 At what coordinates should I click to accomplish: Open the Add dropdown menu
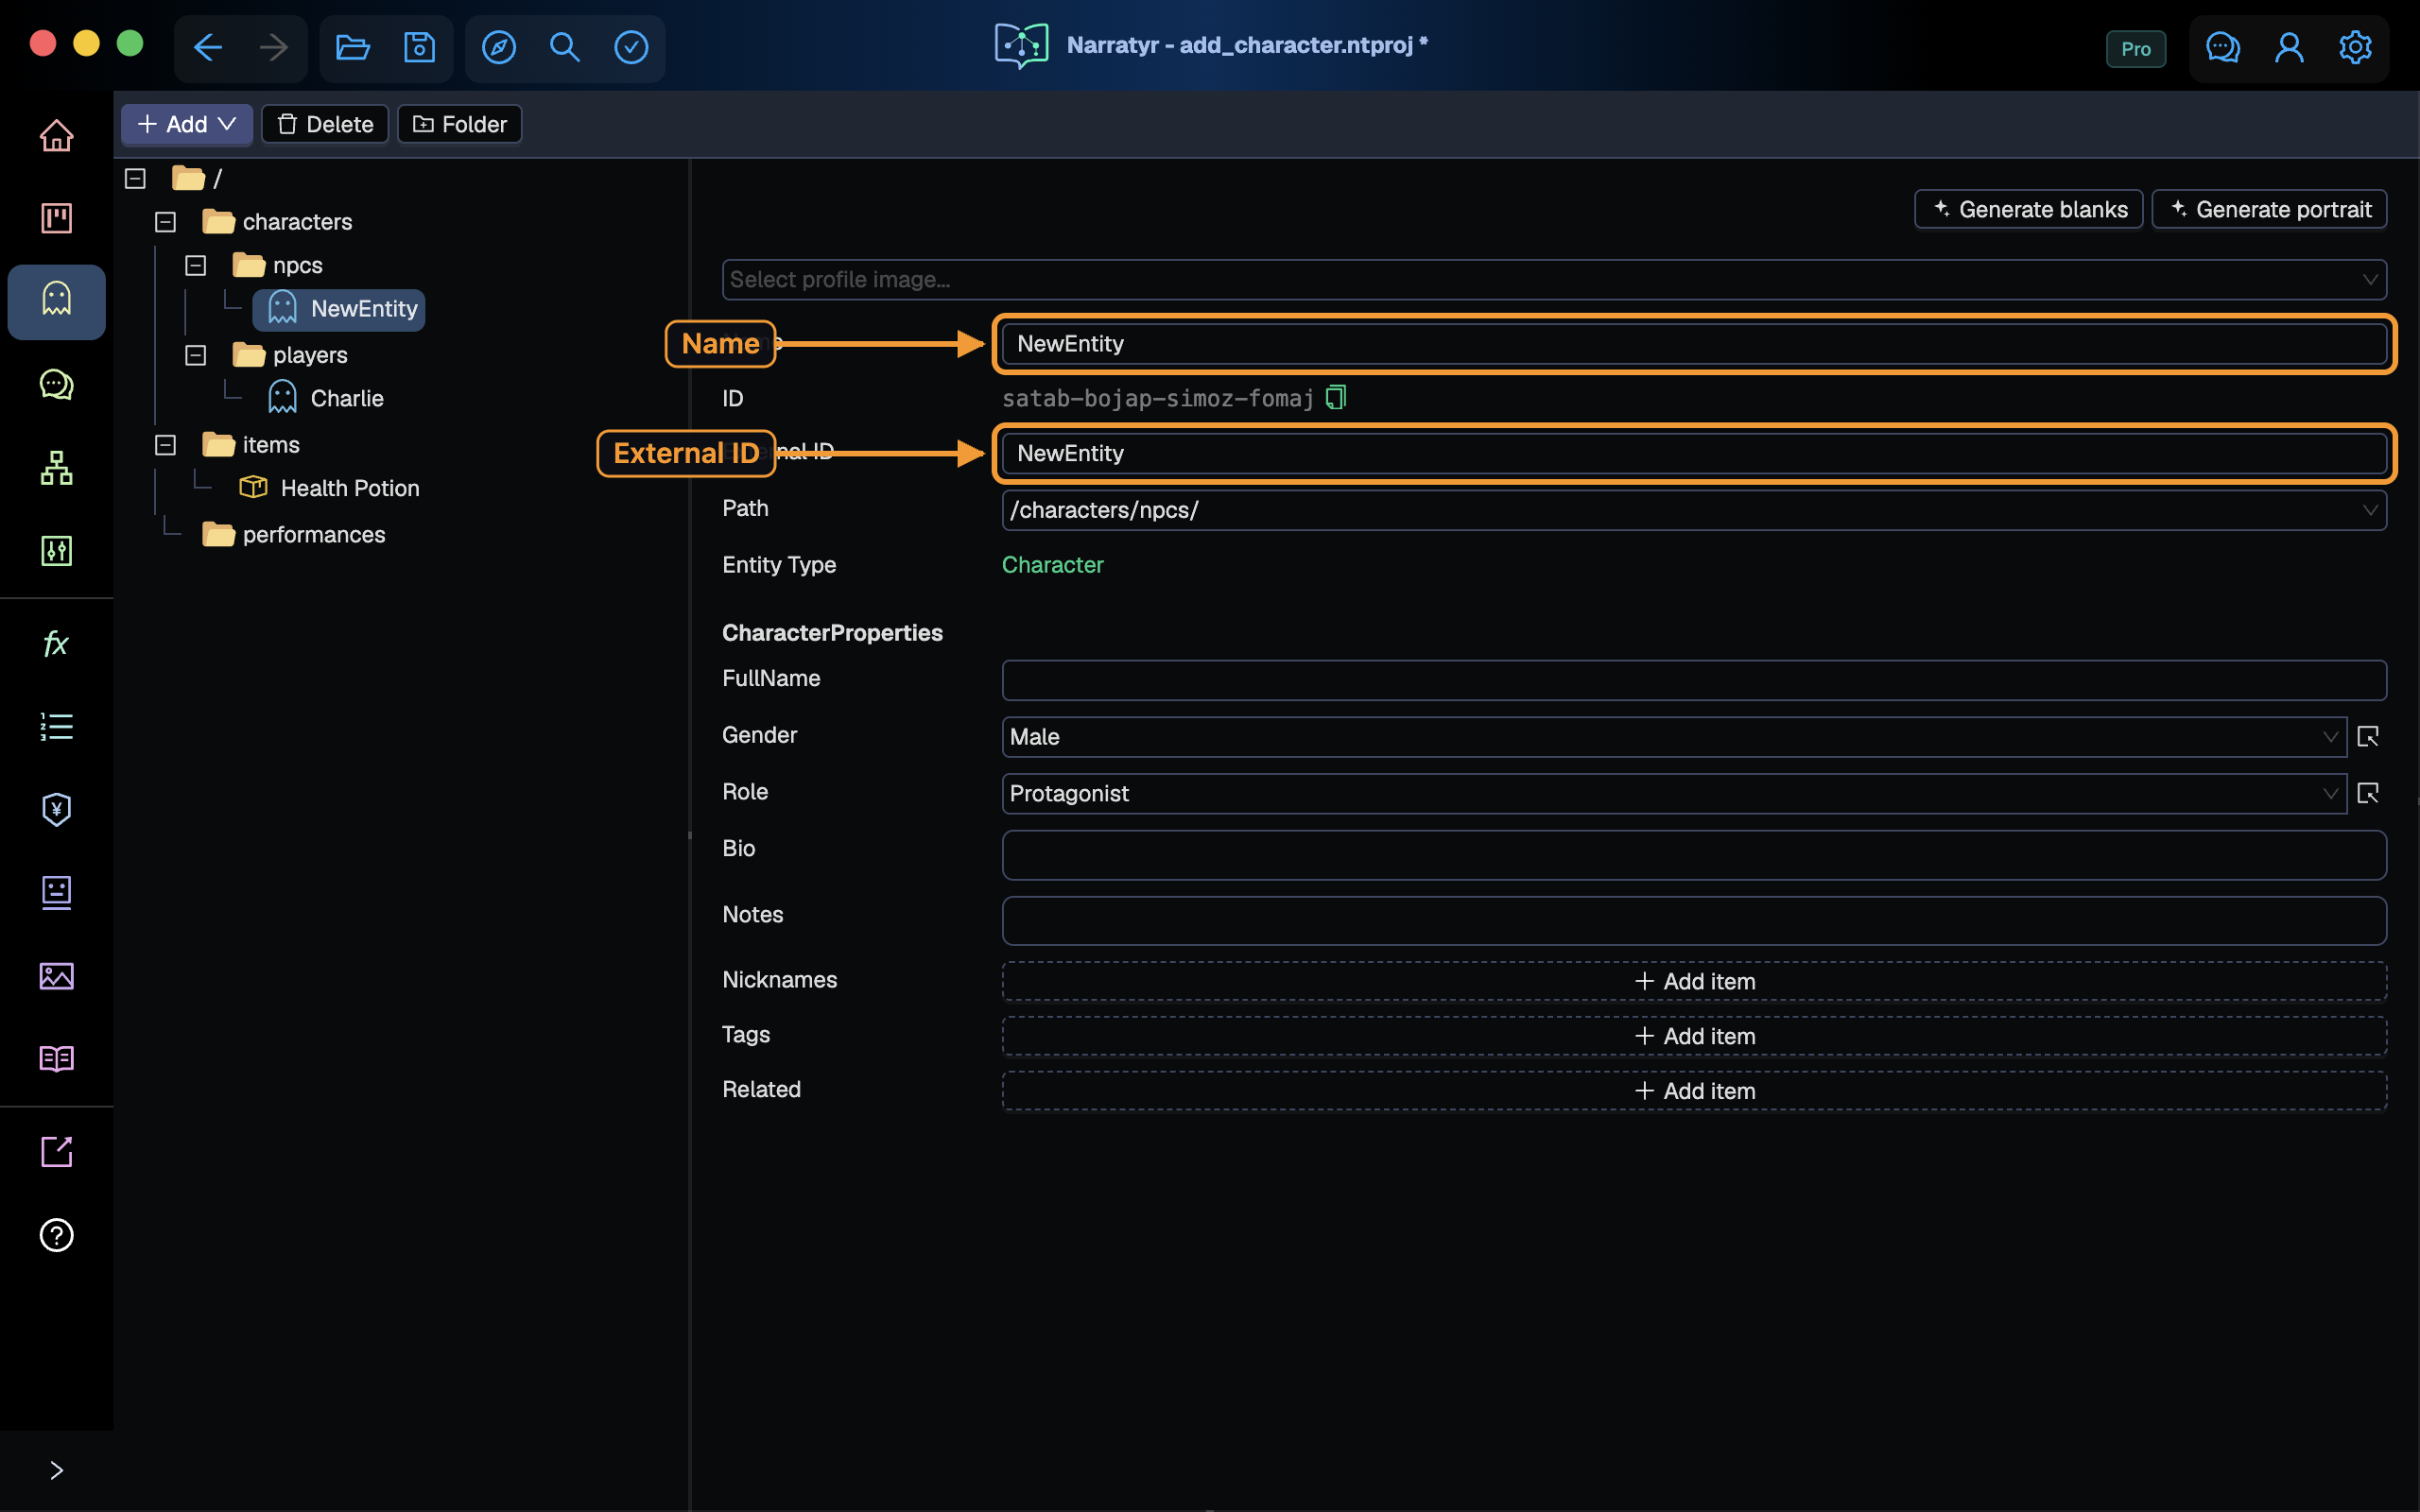point(187,124)
